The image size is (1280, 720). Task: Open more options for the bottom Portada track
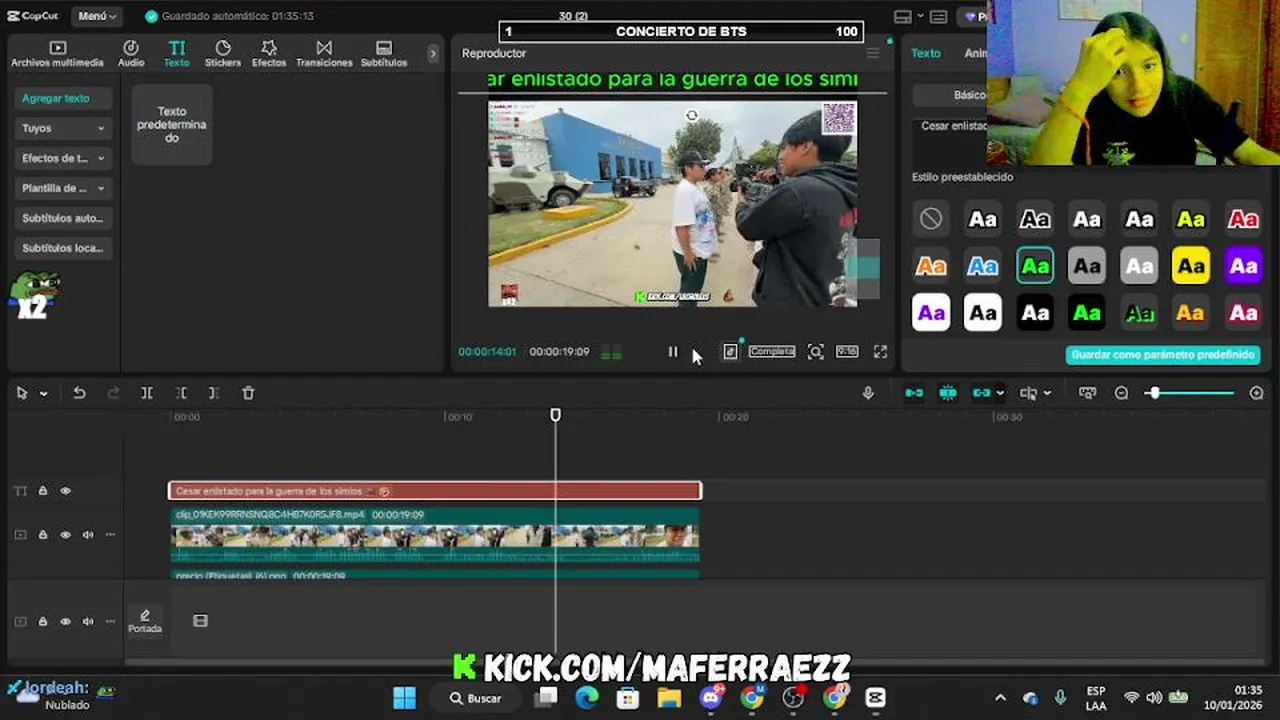coord(110,621)
